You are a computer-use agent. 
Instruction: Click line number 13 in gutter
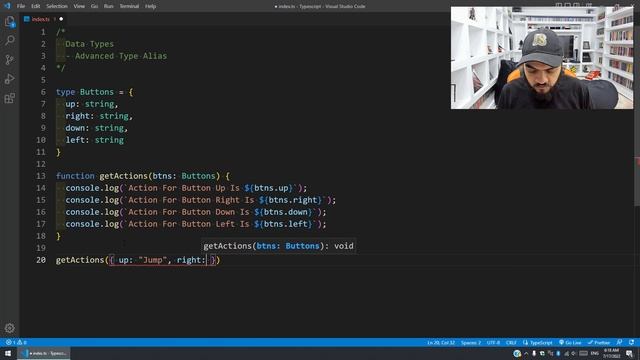tap(41, 176)
